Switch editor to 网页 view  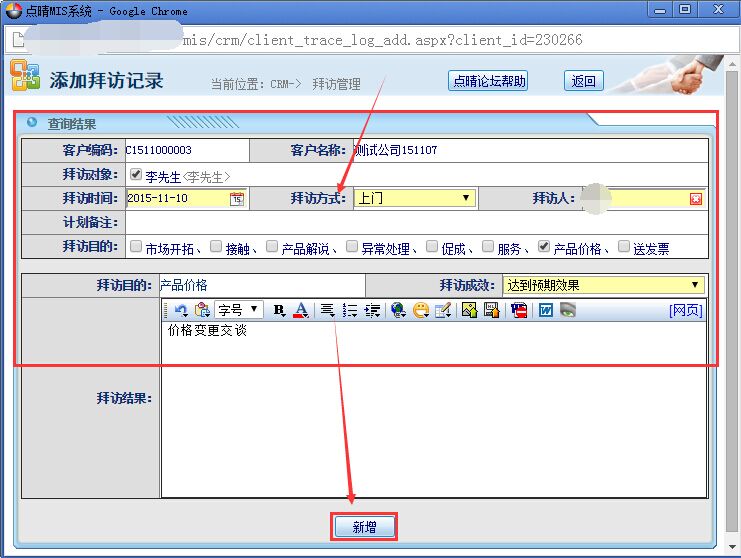click(x=685, y=310)
